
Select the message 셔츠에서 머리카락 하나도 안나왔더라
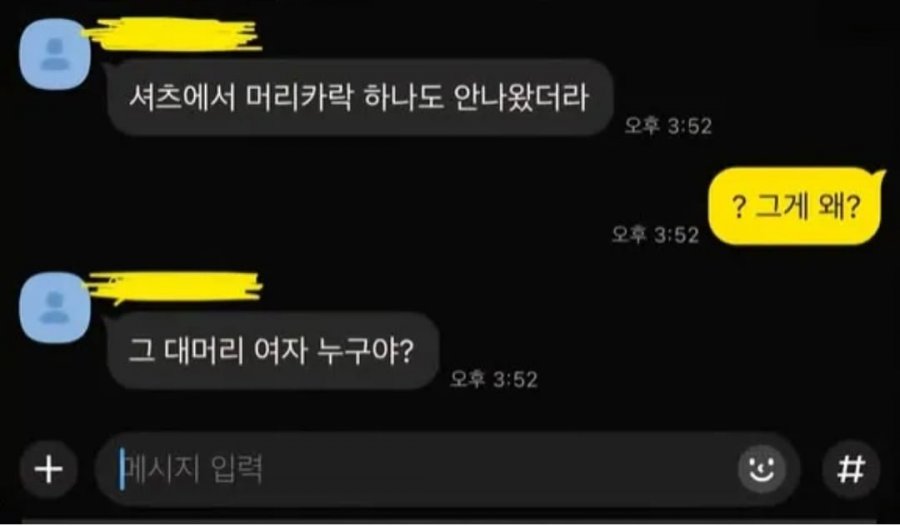click(360, 98)
